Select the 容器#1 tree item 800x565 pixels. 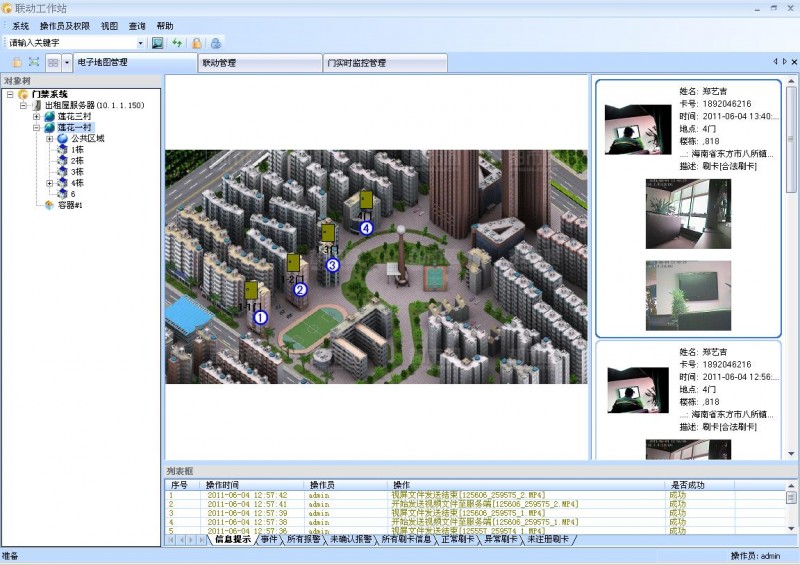tap(70, 205)
